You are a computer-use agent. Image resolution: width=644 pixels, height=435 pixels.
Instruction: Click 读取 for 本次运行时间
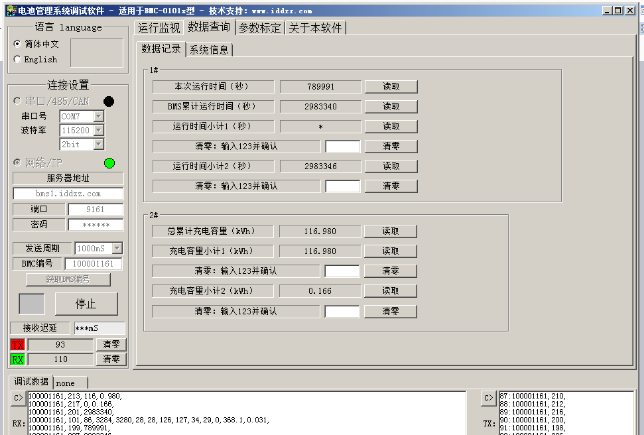[391, 87]
